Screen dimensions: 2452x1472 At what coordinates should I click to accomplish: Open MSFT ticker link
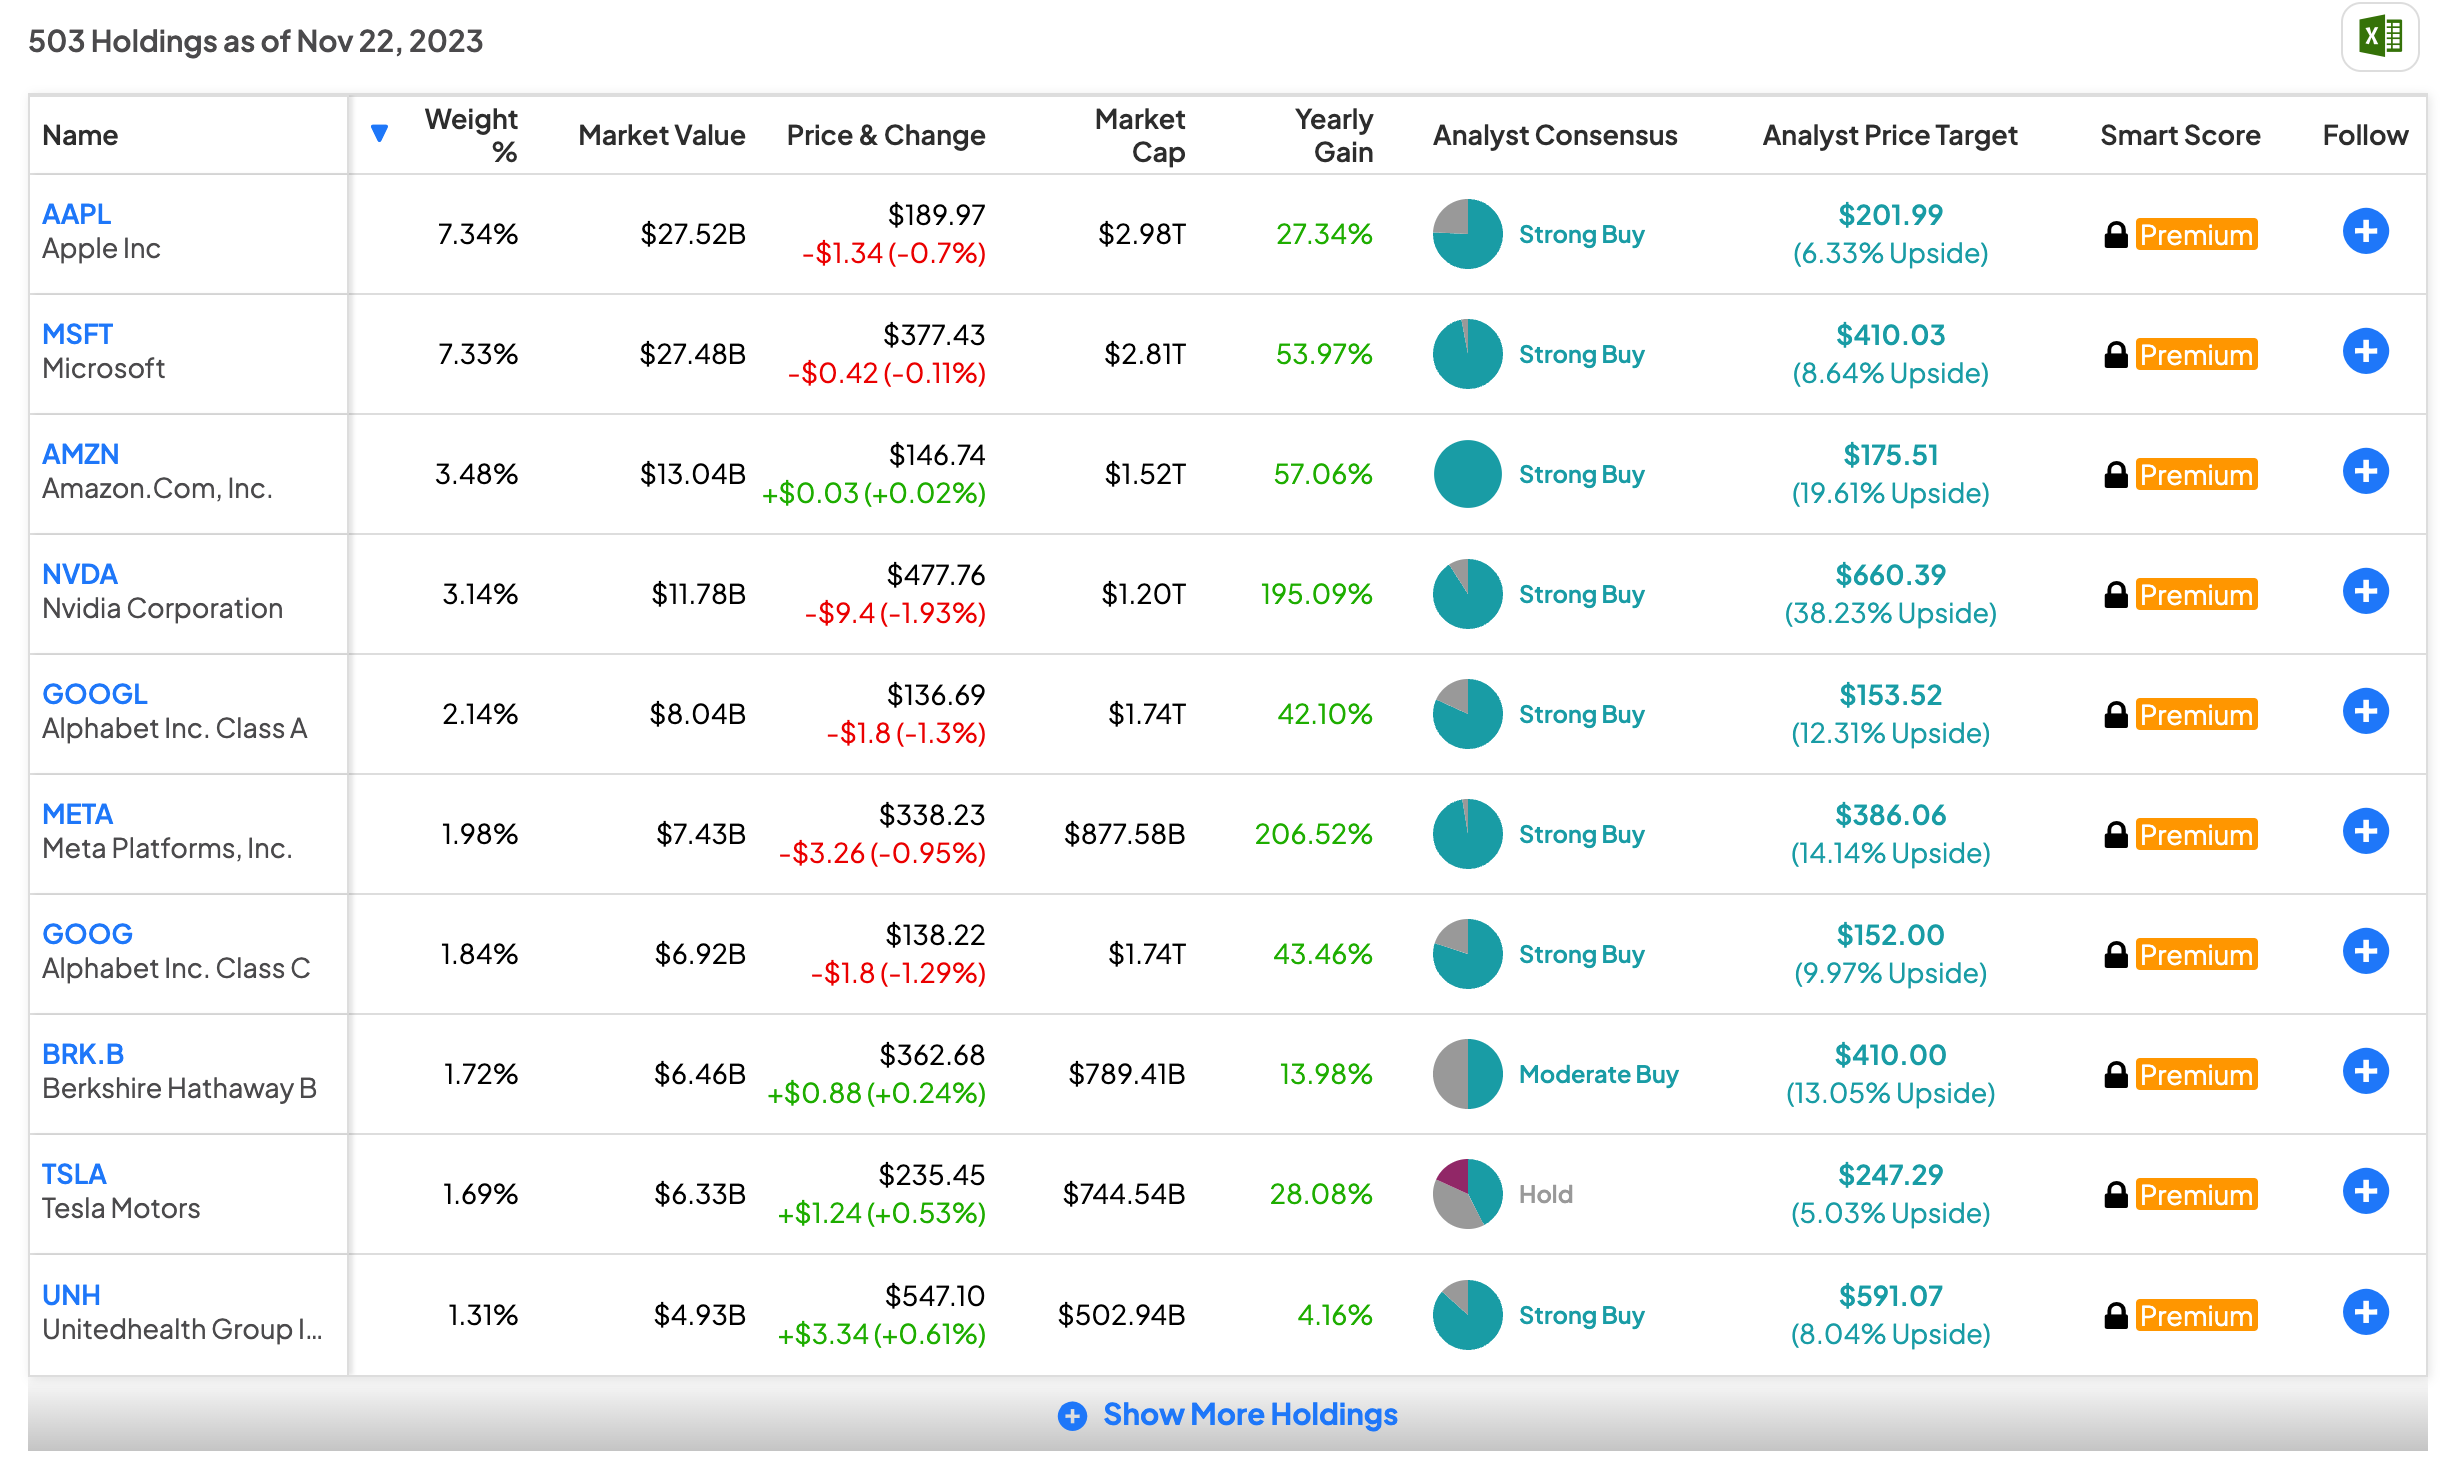pyautogui.click(x=77, y=334)
